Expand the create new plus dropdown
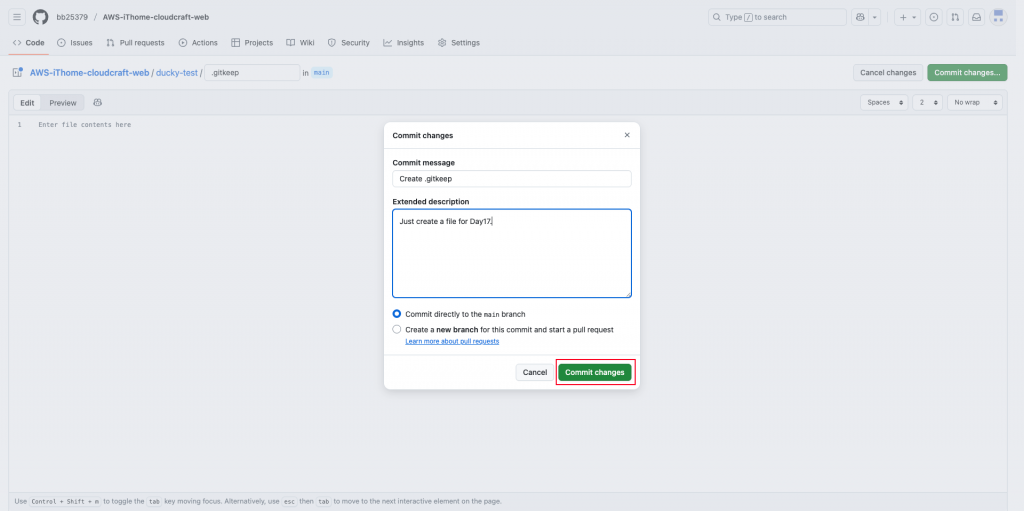 908,17
